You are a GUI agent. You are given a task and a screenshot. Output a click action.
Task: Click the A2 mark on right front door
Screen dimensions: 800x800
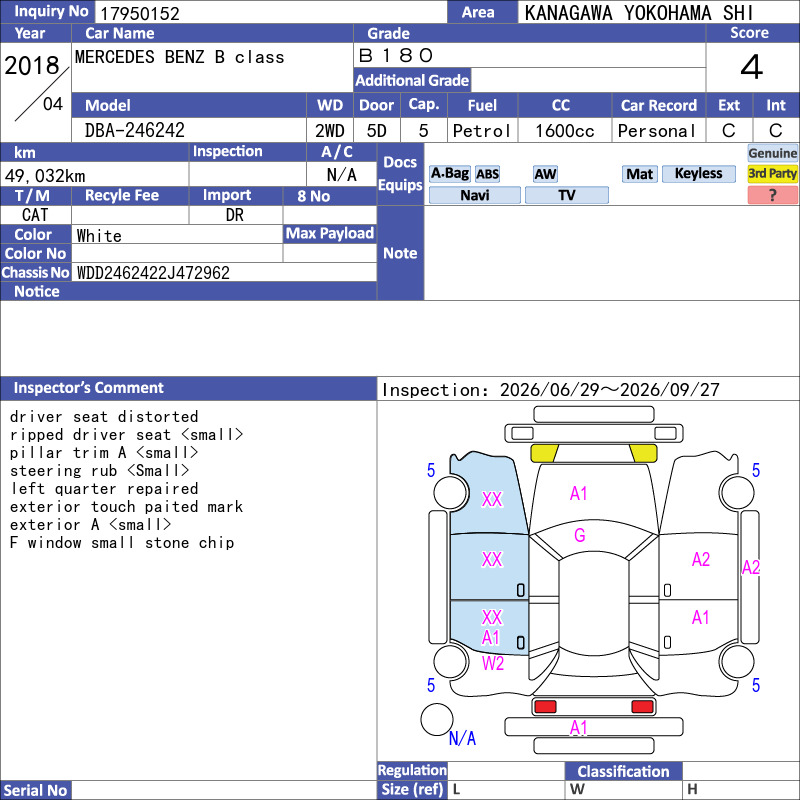[x=701, y=559]
